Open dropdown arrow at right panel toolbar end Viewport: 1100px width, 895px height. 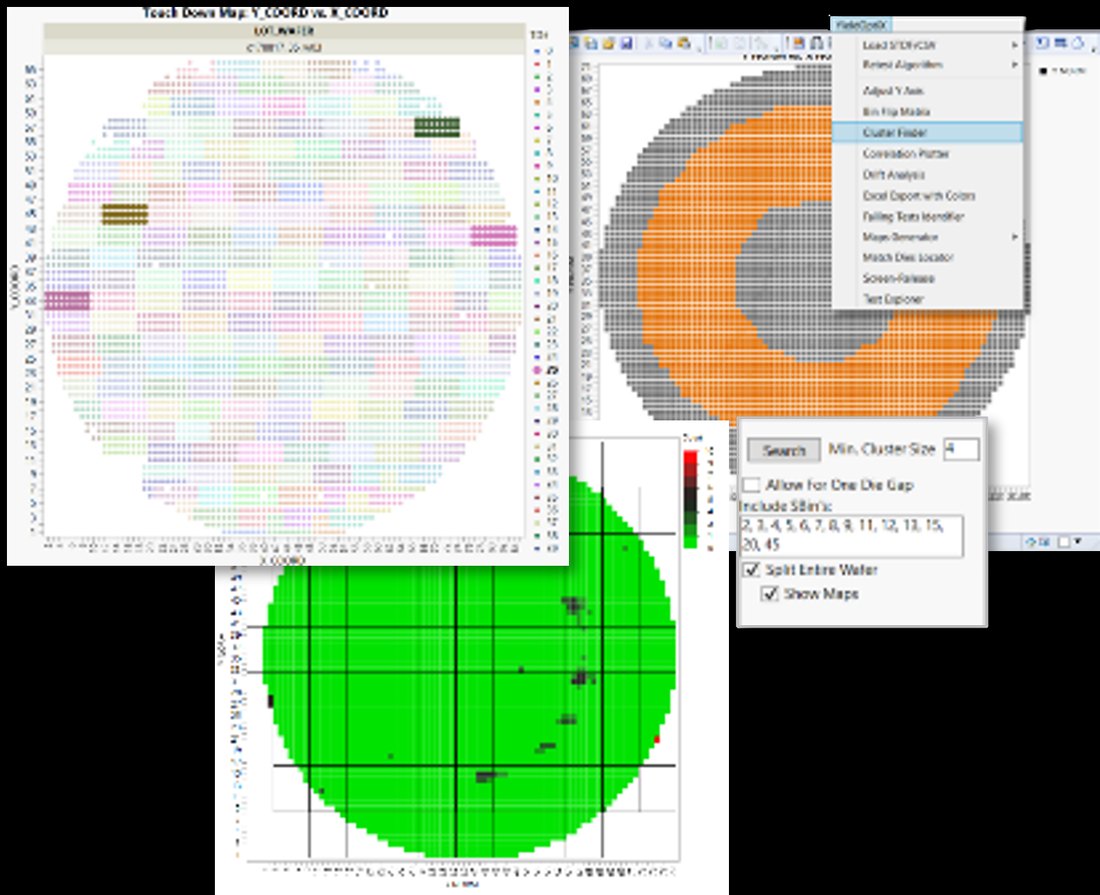(1094, 49)
